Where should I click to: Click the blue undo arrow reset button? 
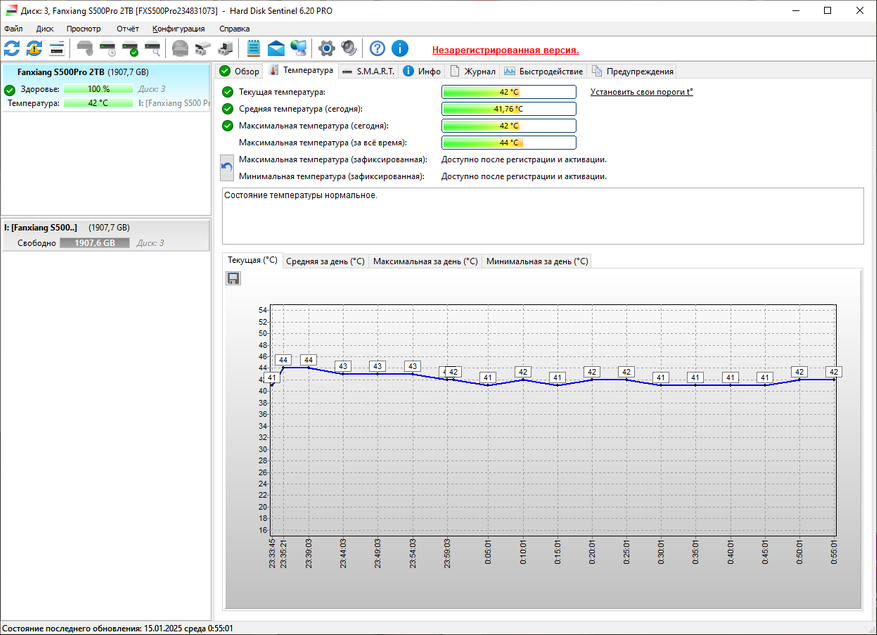click(227, 168)
